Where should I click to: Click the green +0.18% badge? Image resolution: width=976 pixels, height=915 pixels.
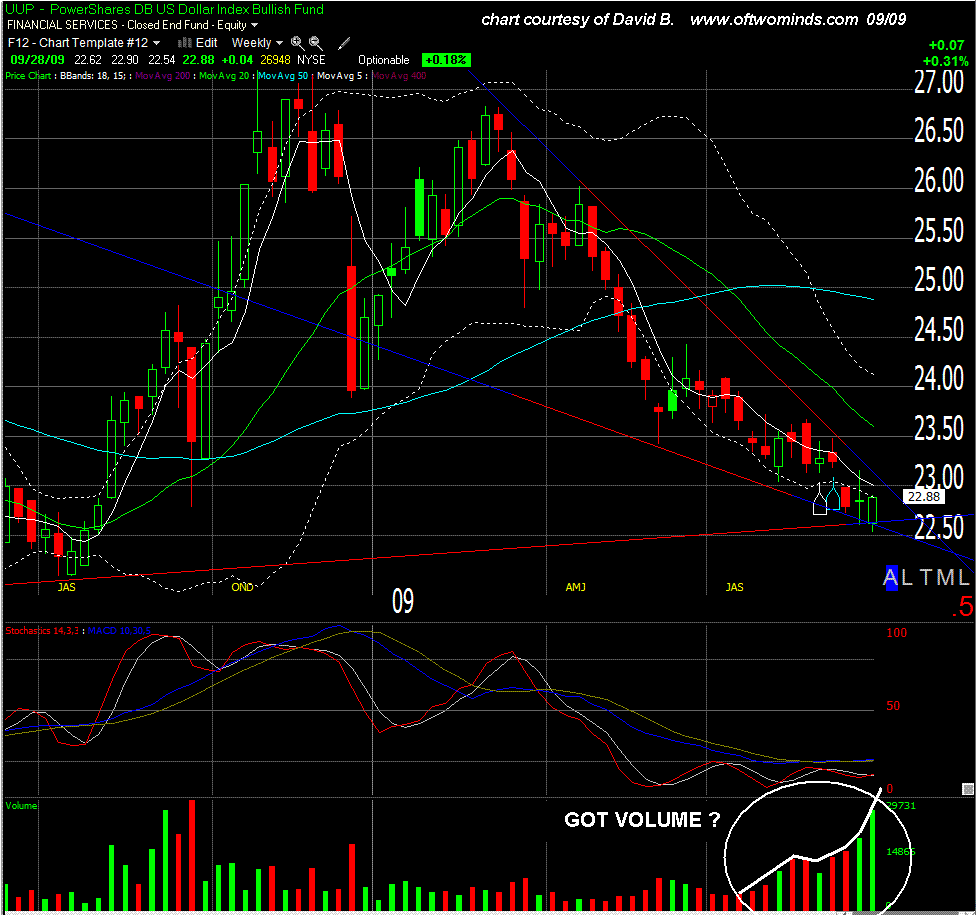tap(446, 60)
